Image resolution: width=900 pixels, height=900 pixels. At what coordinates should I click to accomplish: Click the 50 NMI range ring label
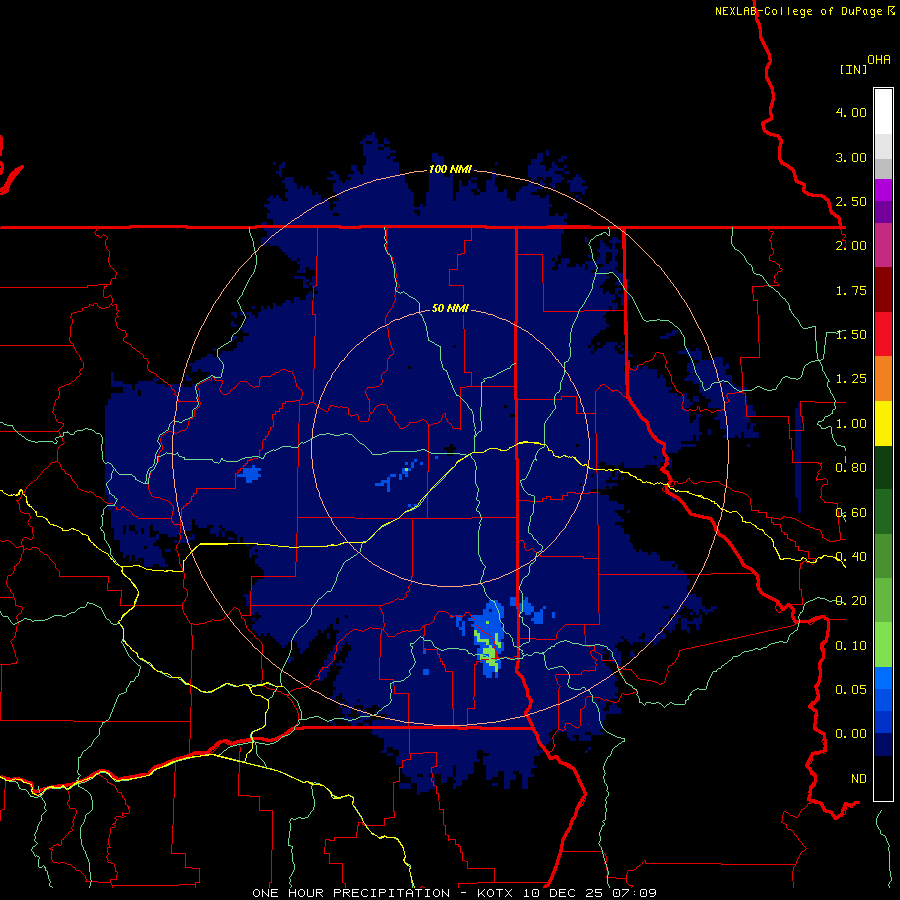[450, 308]
